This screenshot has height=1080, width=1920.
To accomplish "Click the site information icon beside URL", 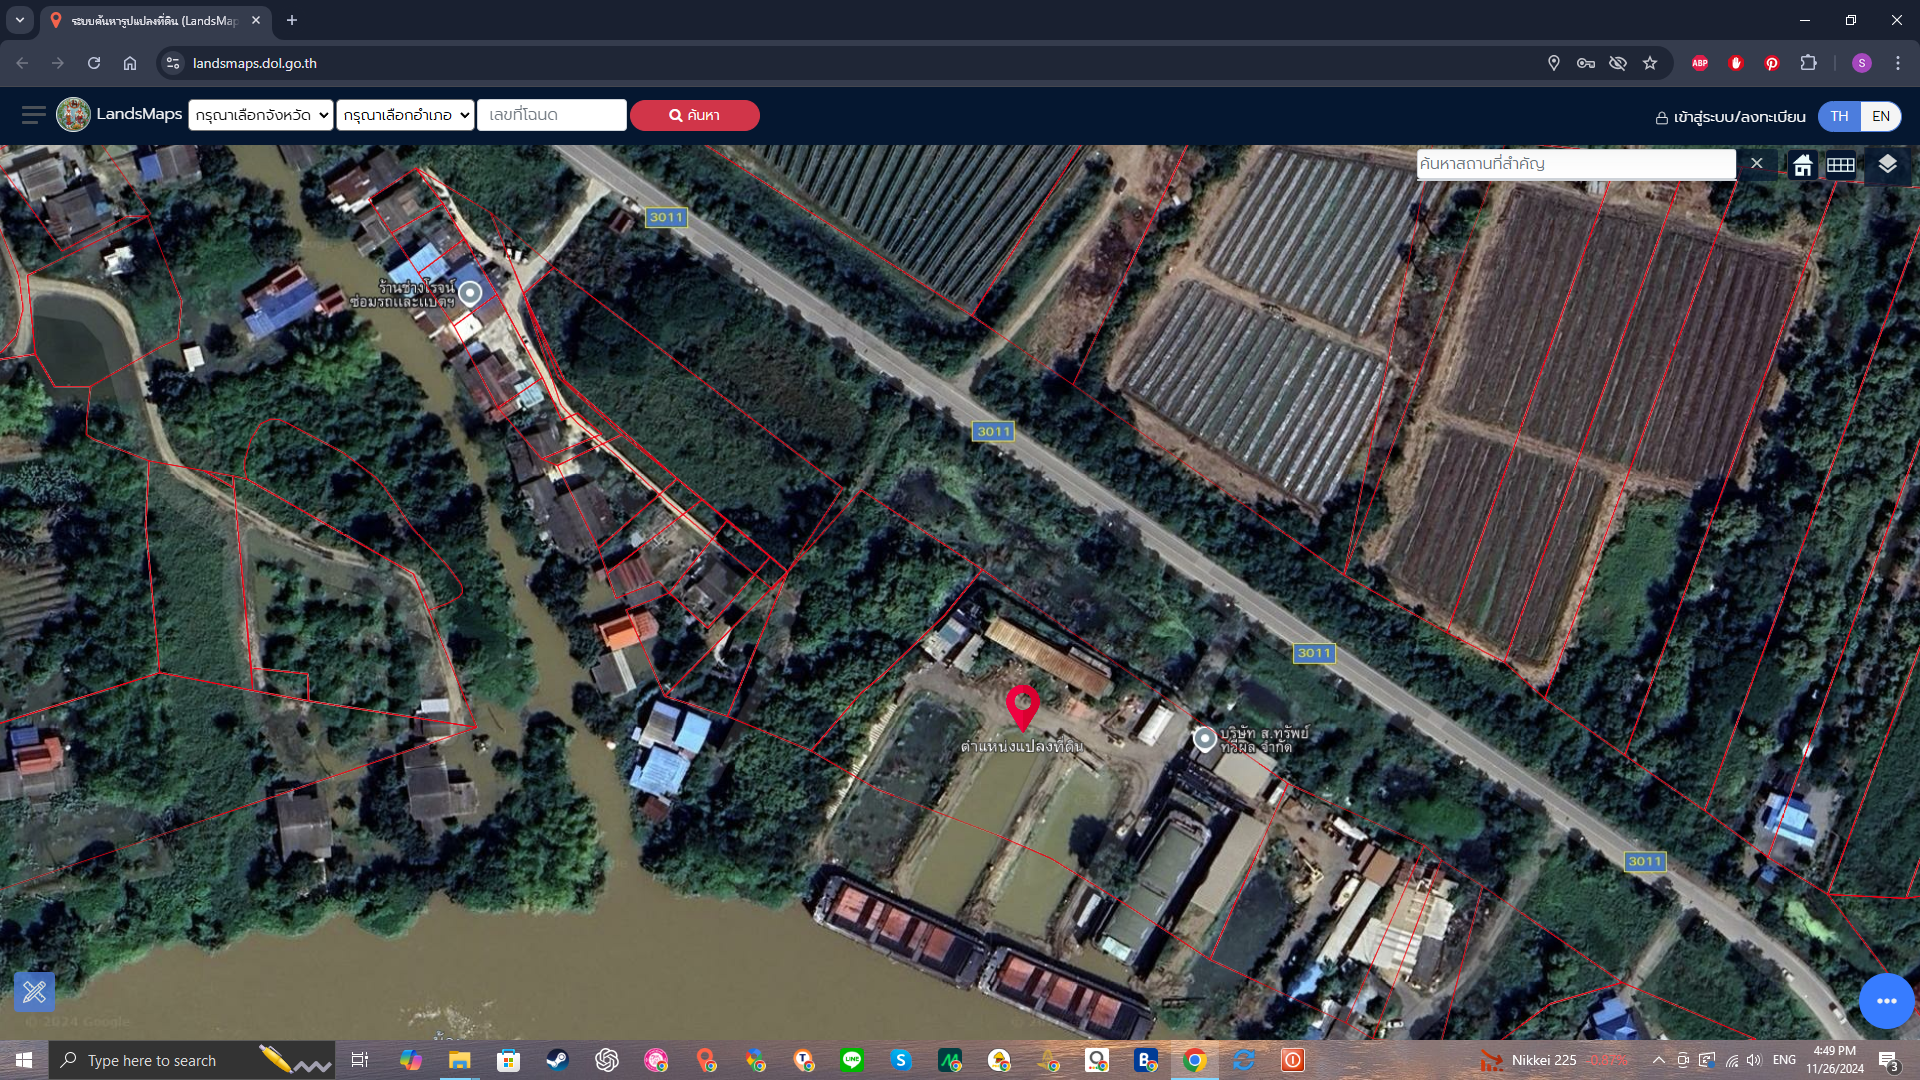I will 173,63.
